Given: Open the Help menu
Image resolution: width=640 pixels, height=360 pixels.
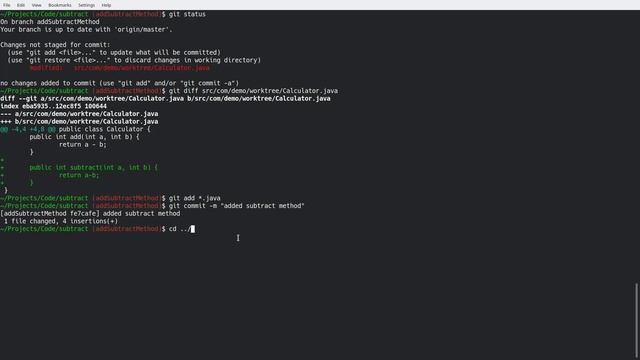Looking at the screenshot, I should [x=106, y=5].
